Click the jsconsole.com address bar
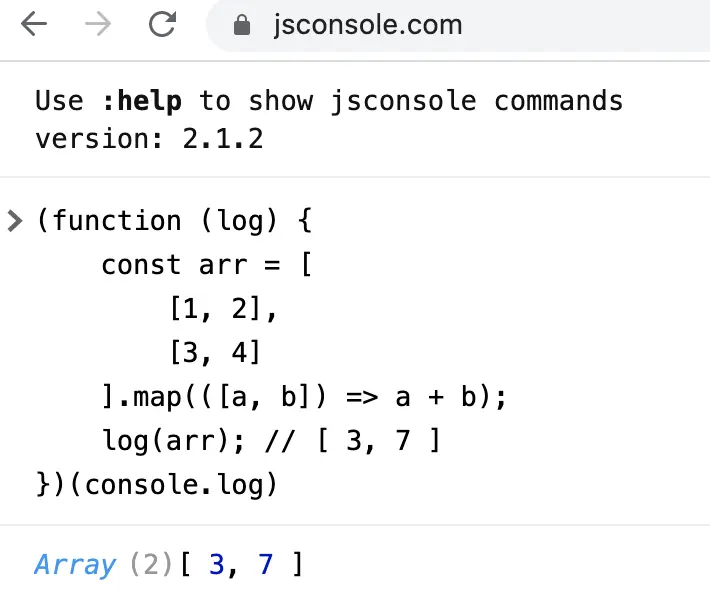710x594 pixels. pyautogui.click(x=458, y=25)
